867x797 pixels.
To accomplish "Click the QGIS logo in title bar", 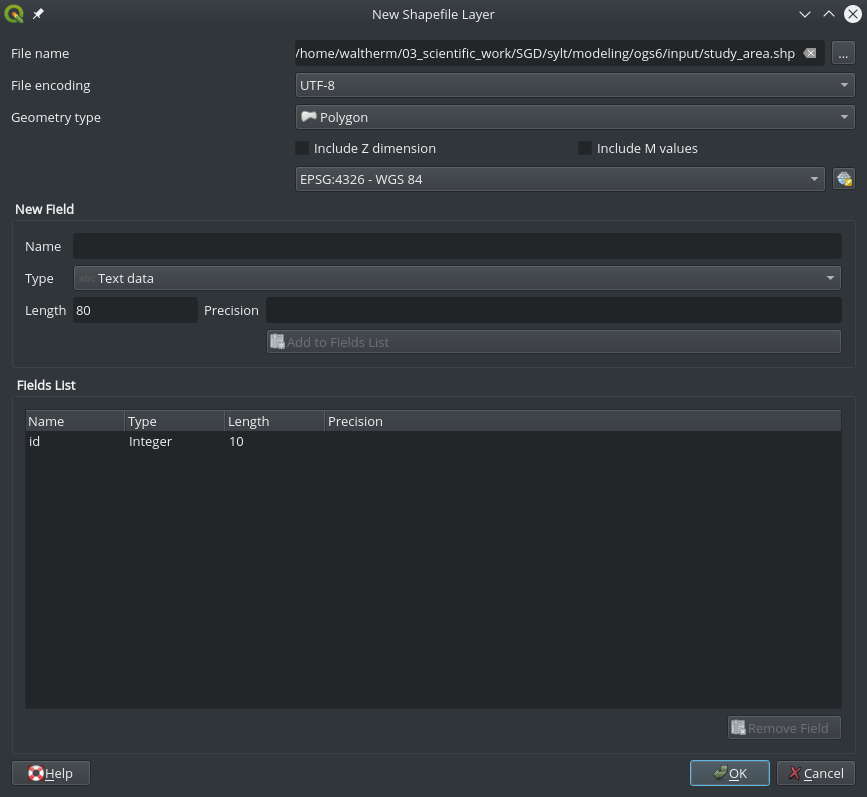I will [14, 14].
